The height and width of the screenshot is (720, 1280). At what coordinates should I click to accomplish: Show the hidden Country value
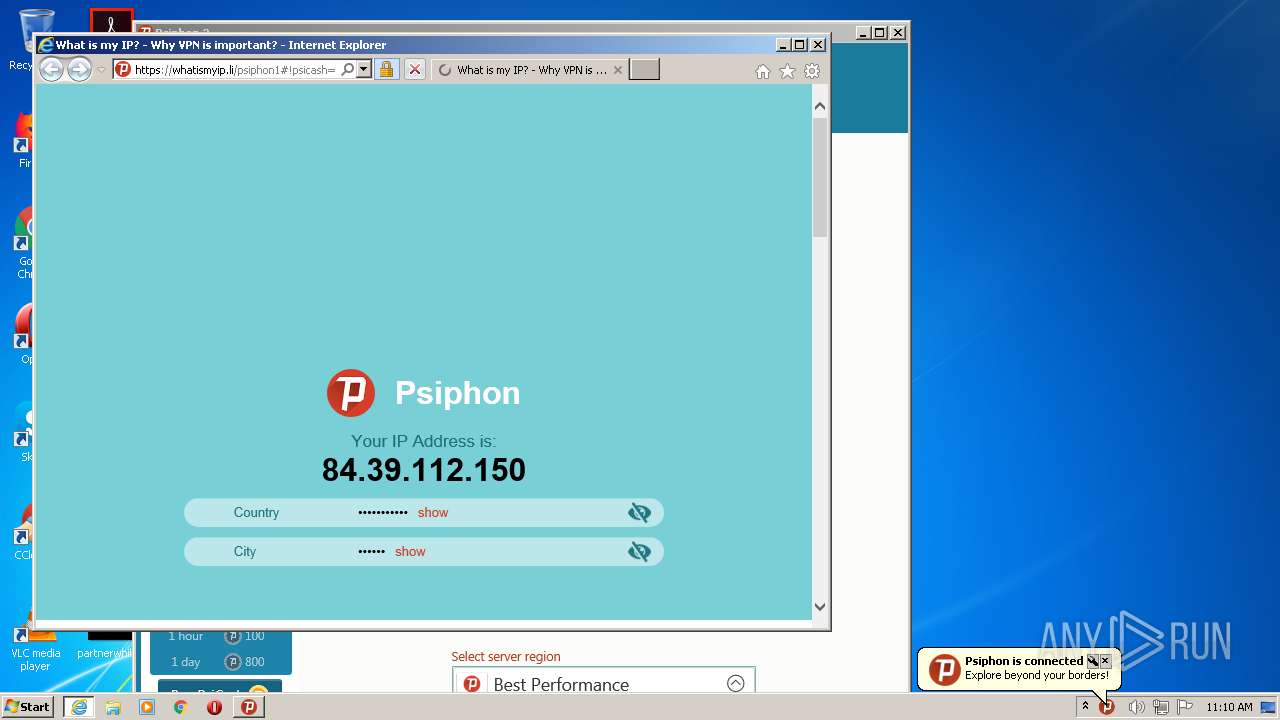pyautogui.click(x=433, y=513)
